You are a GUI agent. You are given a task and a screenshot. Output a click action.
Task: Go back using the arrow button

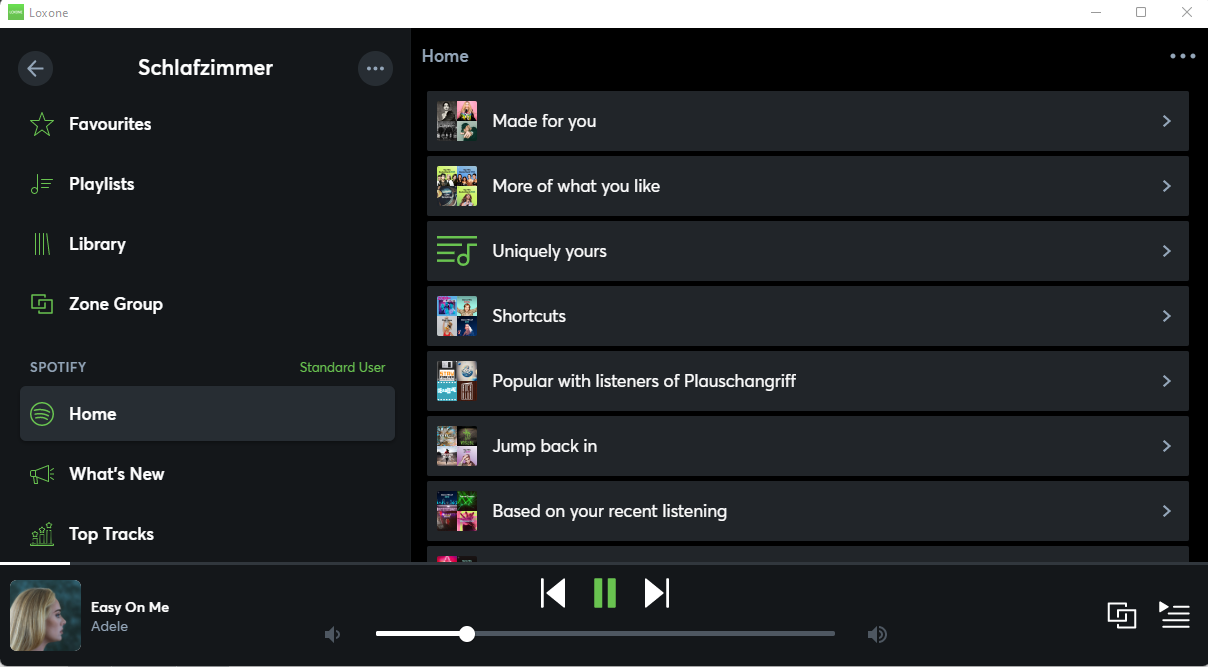tap(36, 68)
